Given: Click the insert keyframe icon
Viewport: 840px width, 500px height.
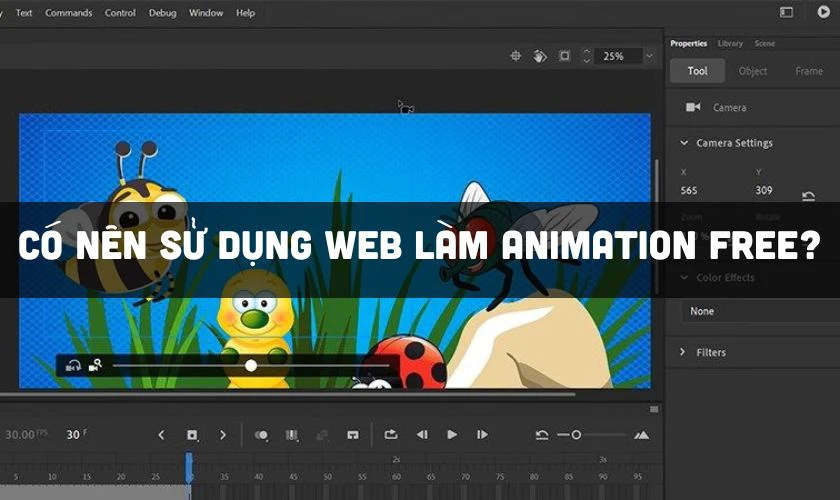Looking at the screenshot, I should 192,435.
